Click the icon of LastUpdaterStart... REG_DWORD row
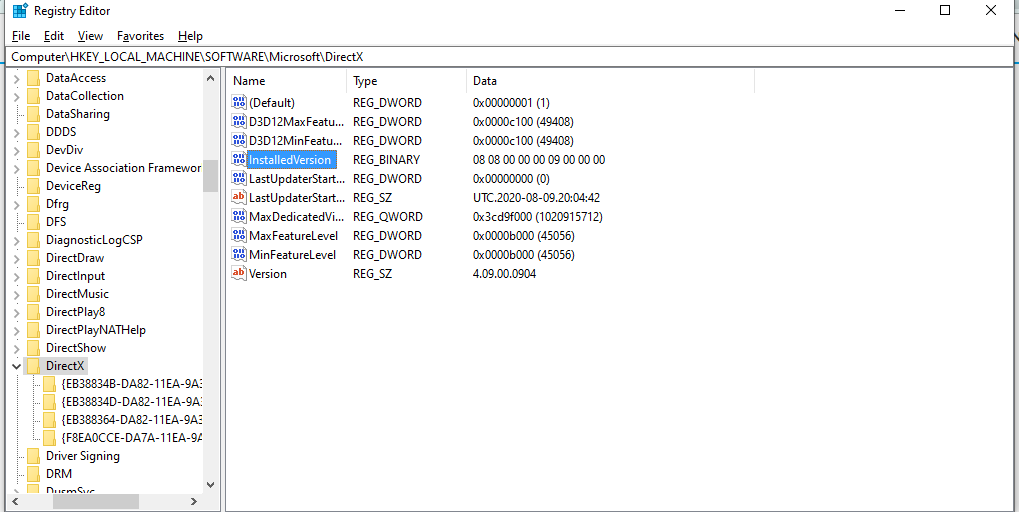The image size is (1019, 512). point(239,179)
